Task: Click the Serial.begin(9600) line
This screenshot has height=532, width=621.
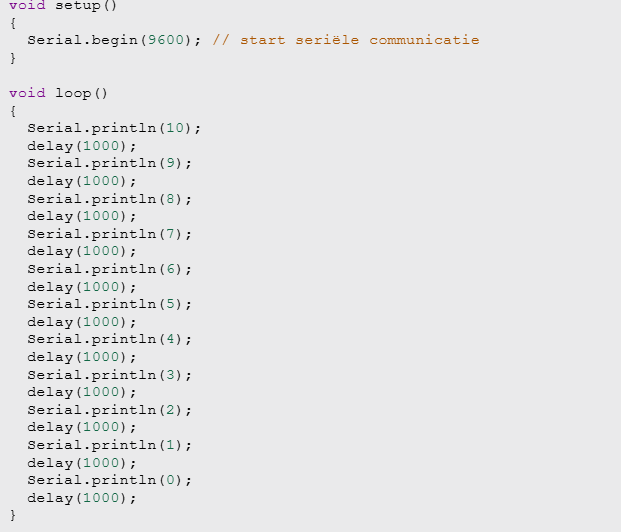Action: tap(114, 40)
